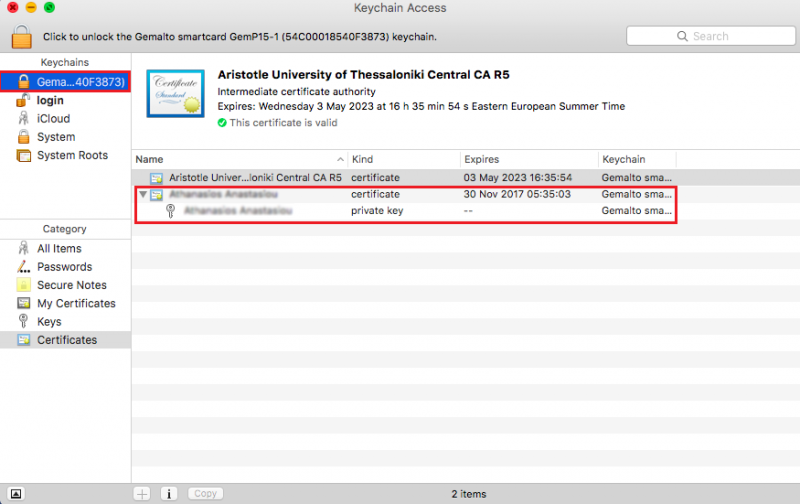Click the green valid checkmark icon
This screenshot has width=800, height=504.
coord(222,122)
